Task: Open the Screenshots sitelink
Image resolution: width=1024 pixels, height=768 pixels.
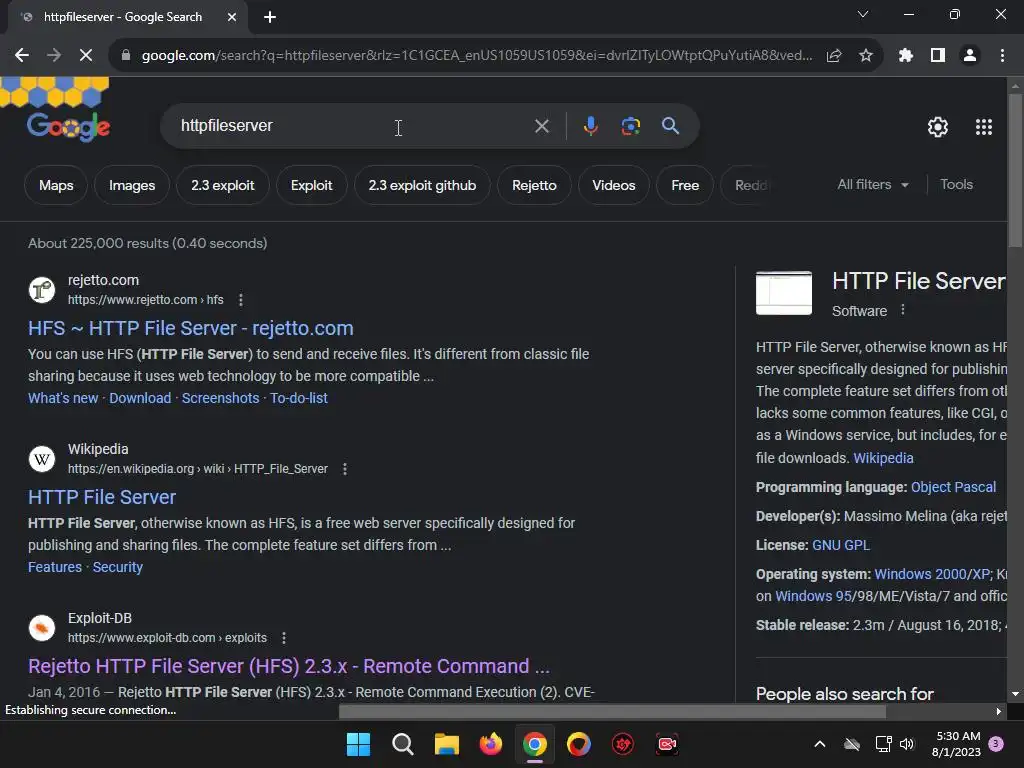Action: coord(221,398)
